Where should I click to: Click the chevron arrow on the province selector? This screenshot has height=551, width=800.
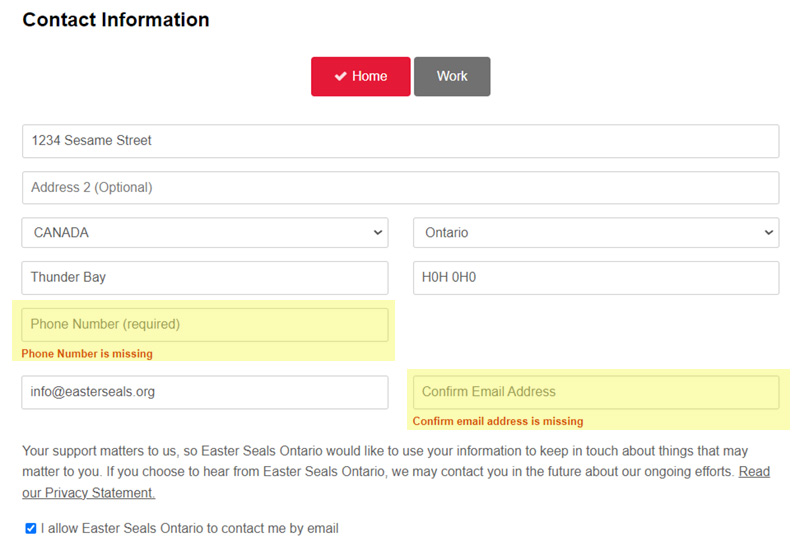(768, 232)
